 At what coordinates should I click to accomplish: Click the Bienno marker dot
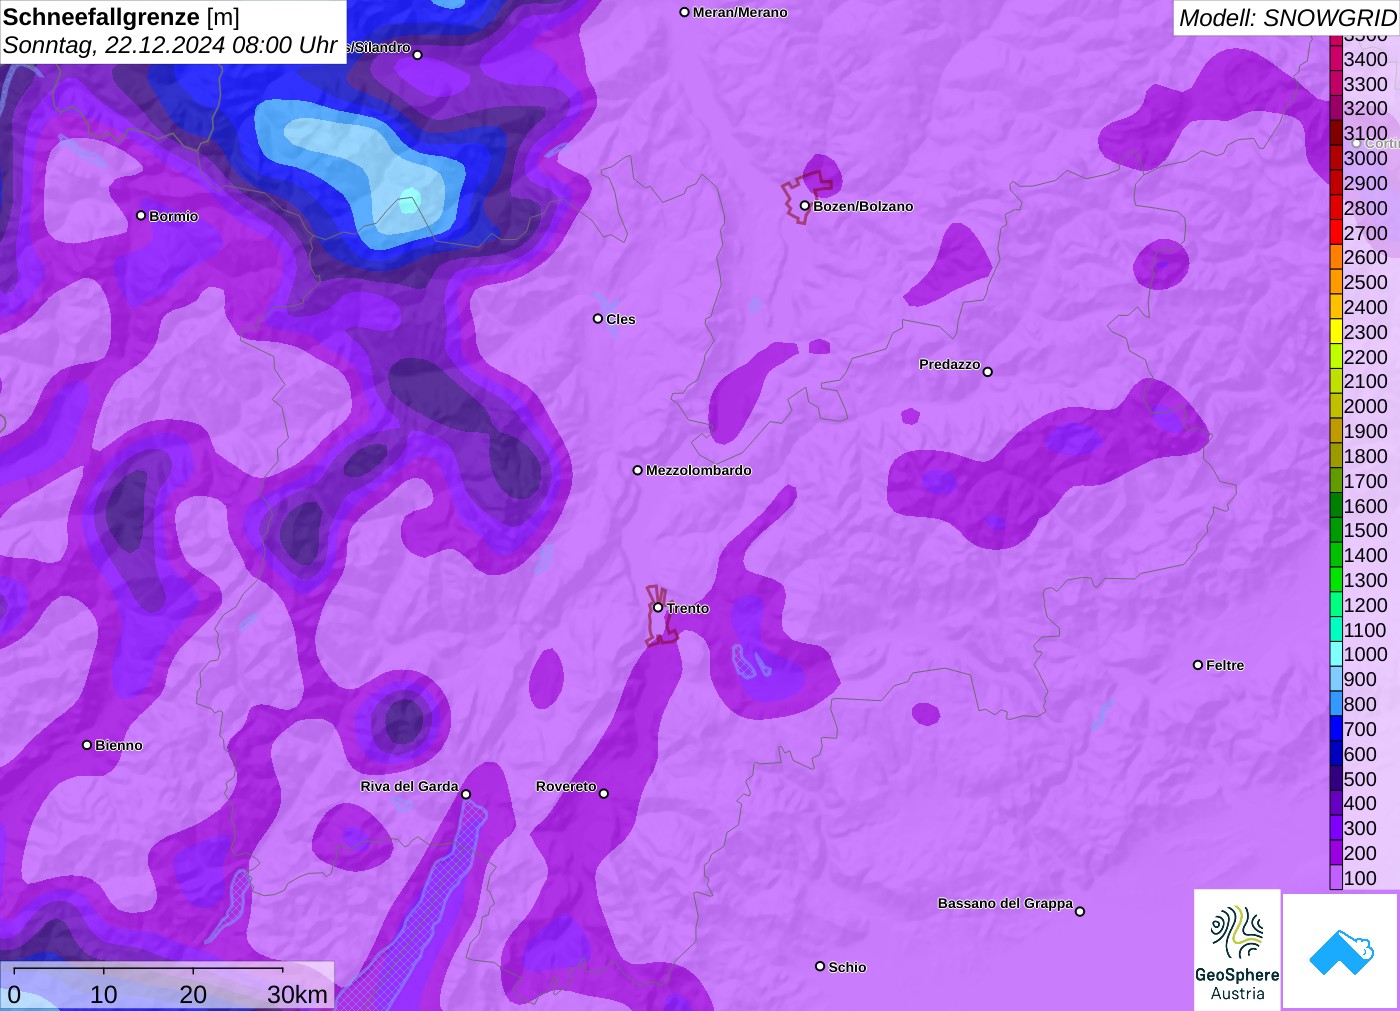(87, 744)
